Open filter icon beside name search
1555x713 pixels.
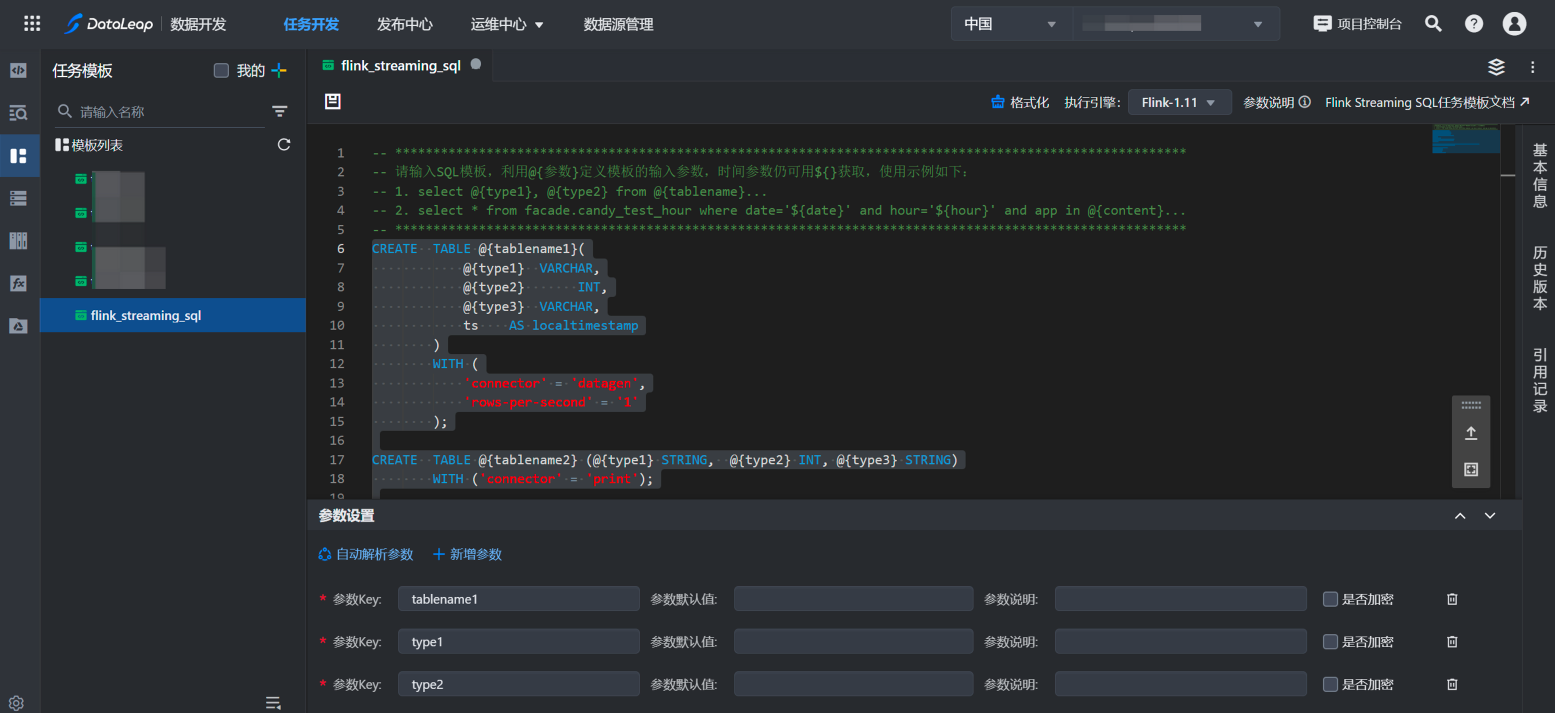[280, 112]
